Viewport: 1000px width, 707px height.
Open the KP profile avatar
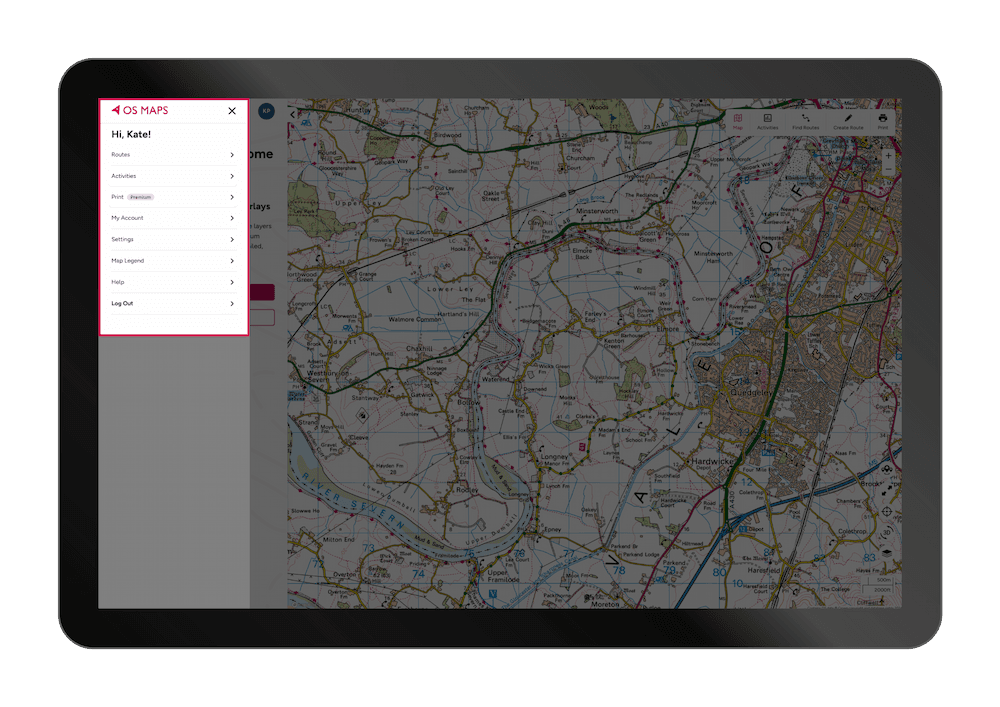[266, 111]
